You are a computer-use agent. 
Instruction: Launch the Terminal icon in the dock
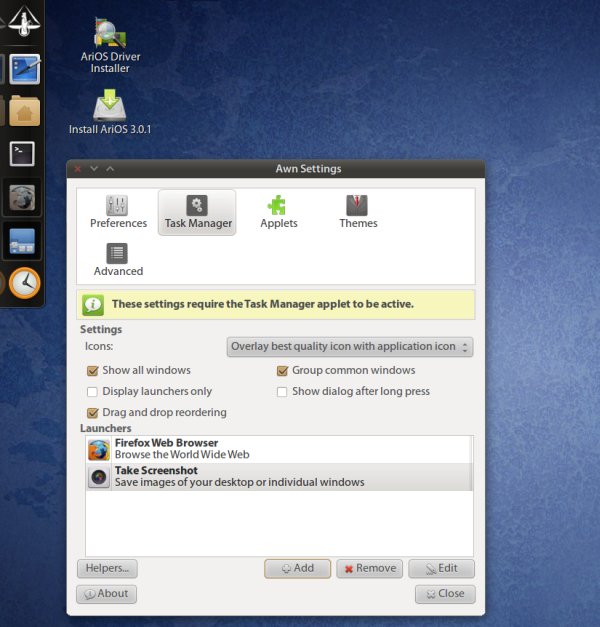point(22,154)
